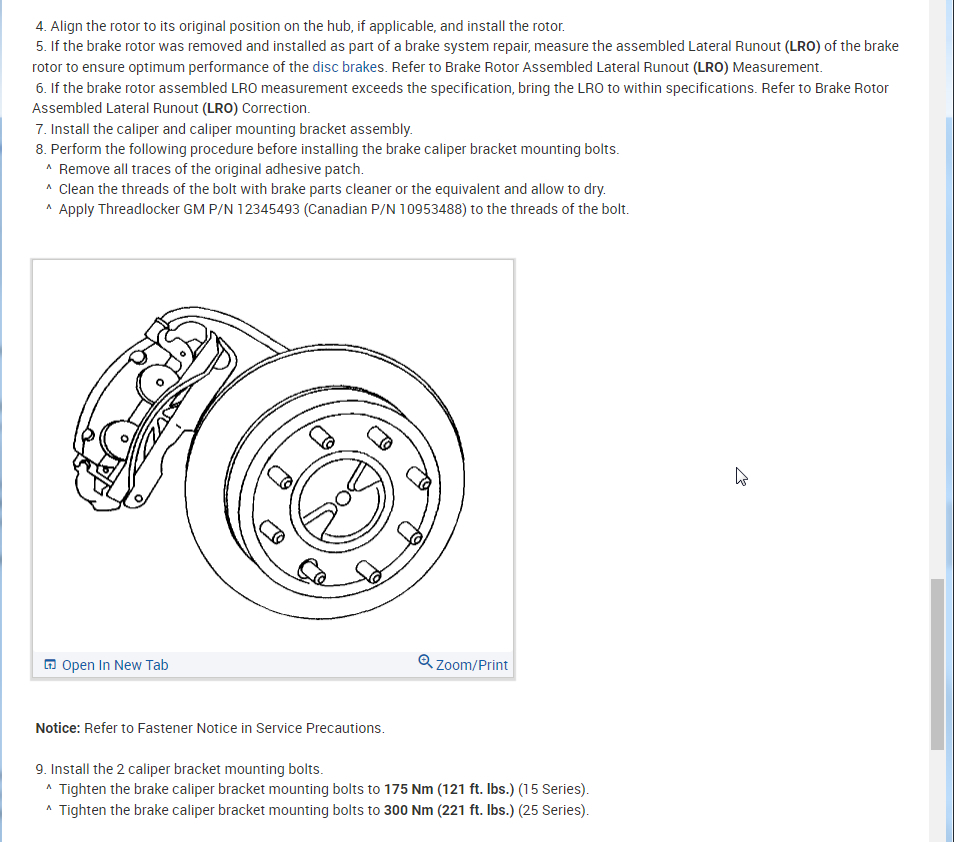Click the step 7 caliper install line
Viewport: 954px width, 842px height.
pyautogui.click(x=224, y=129)
